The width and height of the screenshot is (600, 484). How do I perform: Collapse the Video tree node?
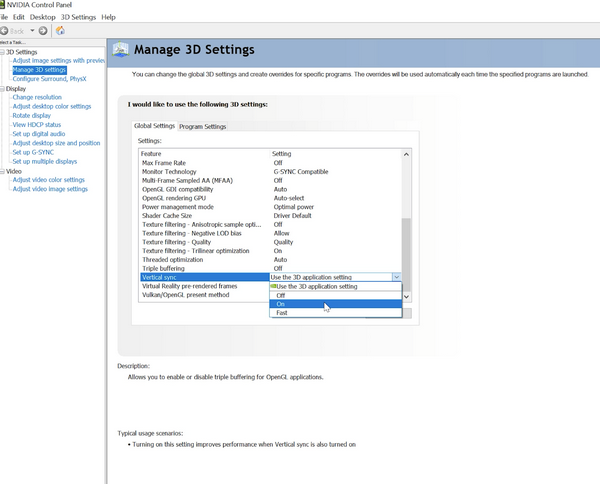(x=3, y=171)
